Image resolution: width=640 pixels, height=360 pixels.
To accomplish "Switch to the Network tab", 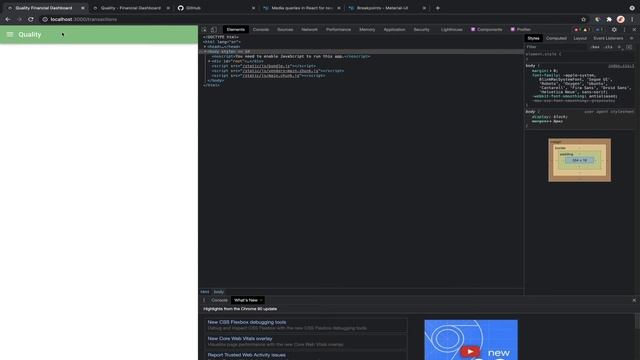I will [x=309, y=29].
